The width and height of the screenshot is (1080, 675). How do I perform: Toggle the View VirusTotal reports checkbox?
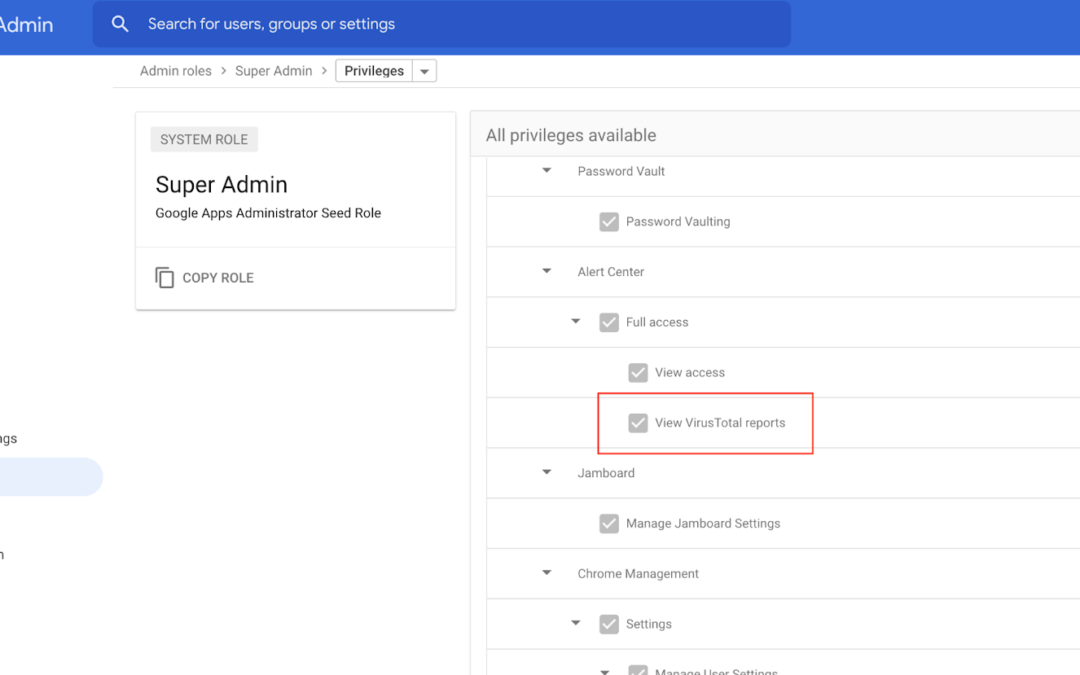638,423
